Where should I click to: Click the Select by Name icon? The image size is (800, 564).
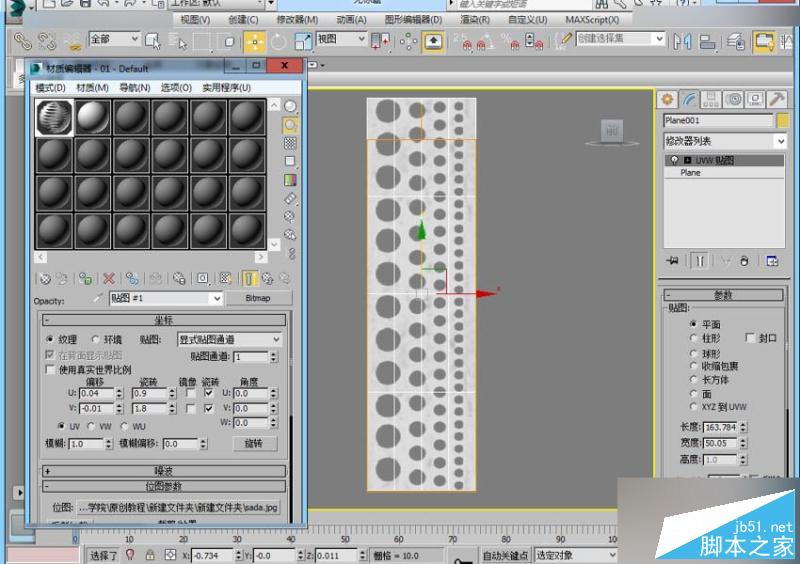[x=177, y=41]
